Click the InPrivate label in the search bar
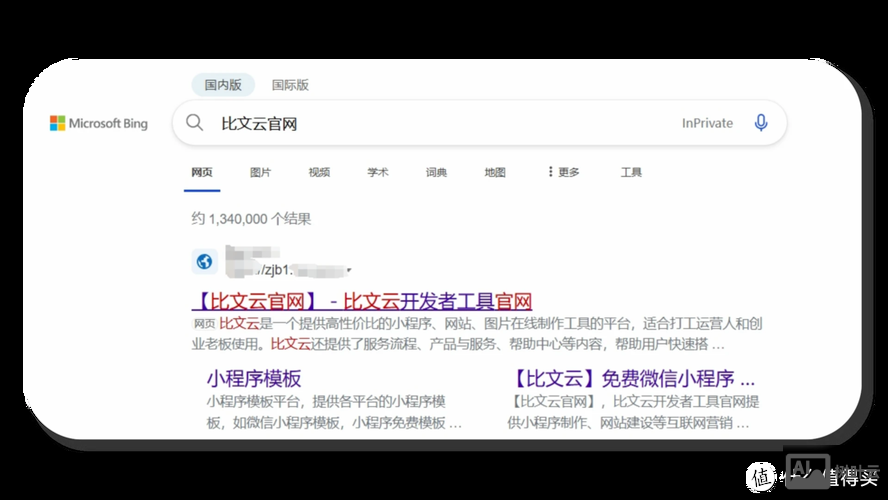The height and width of the screenshot is (500, 888). 707,123
